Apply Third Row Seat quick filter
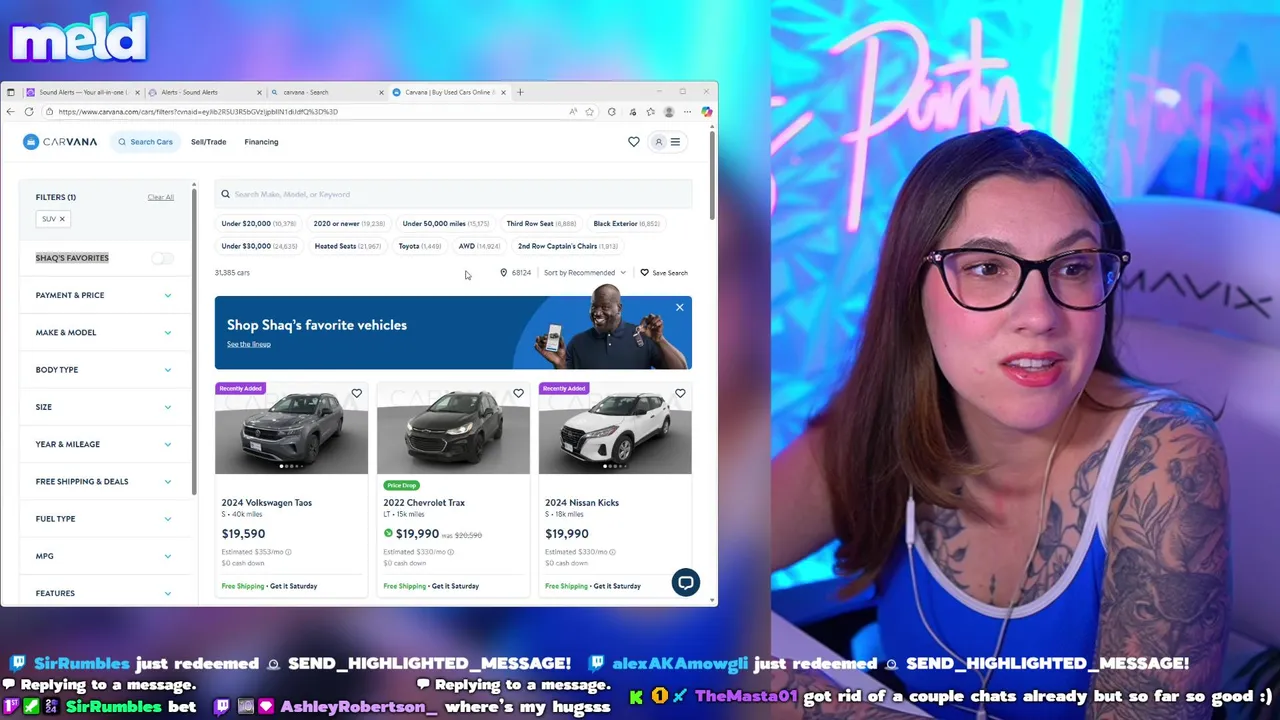Screen dimensions: 1280x720 (541, 224)
